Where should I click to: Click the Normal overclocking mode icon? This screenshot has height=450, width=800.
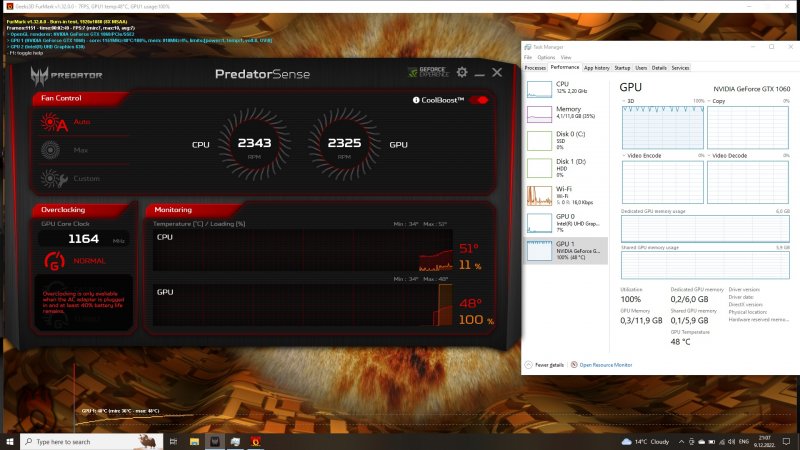(x=55, y=261)
